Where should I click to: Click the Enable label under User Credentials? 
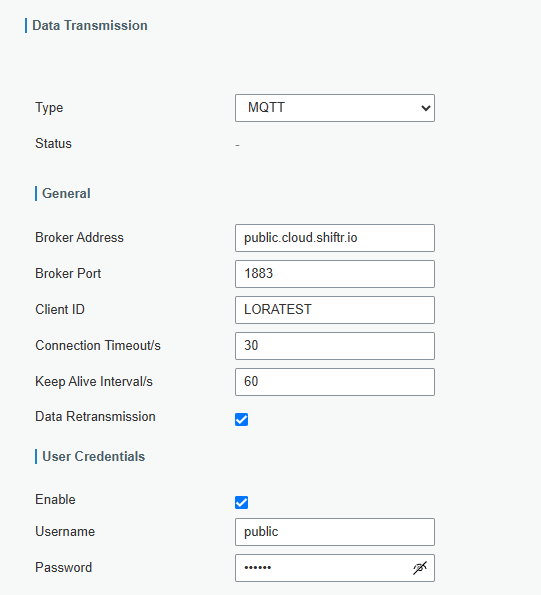(x=55, y=499)
